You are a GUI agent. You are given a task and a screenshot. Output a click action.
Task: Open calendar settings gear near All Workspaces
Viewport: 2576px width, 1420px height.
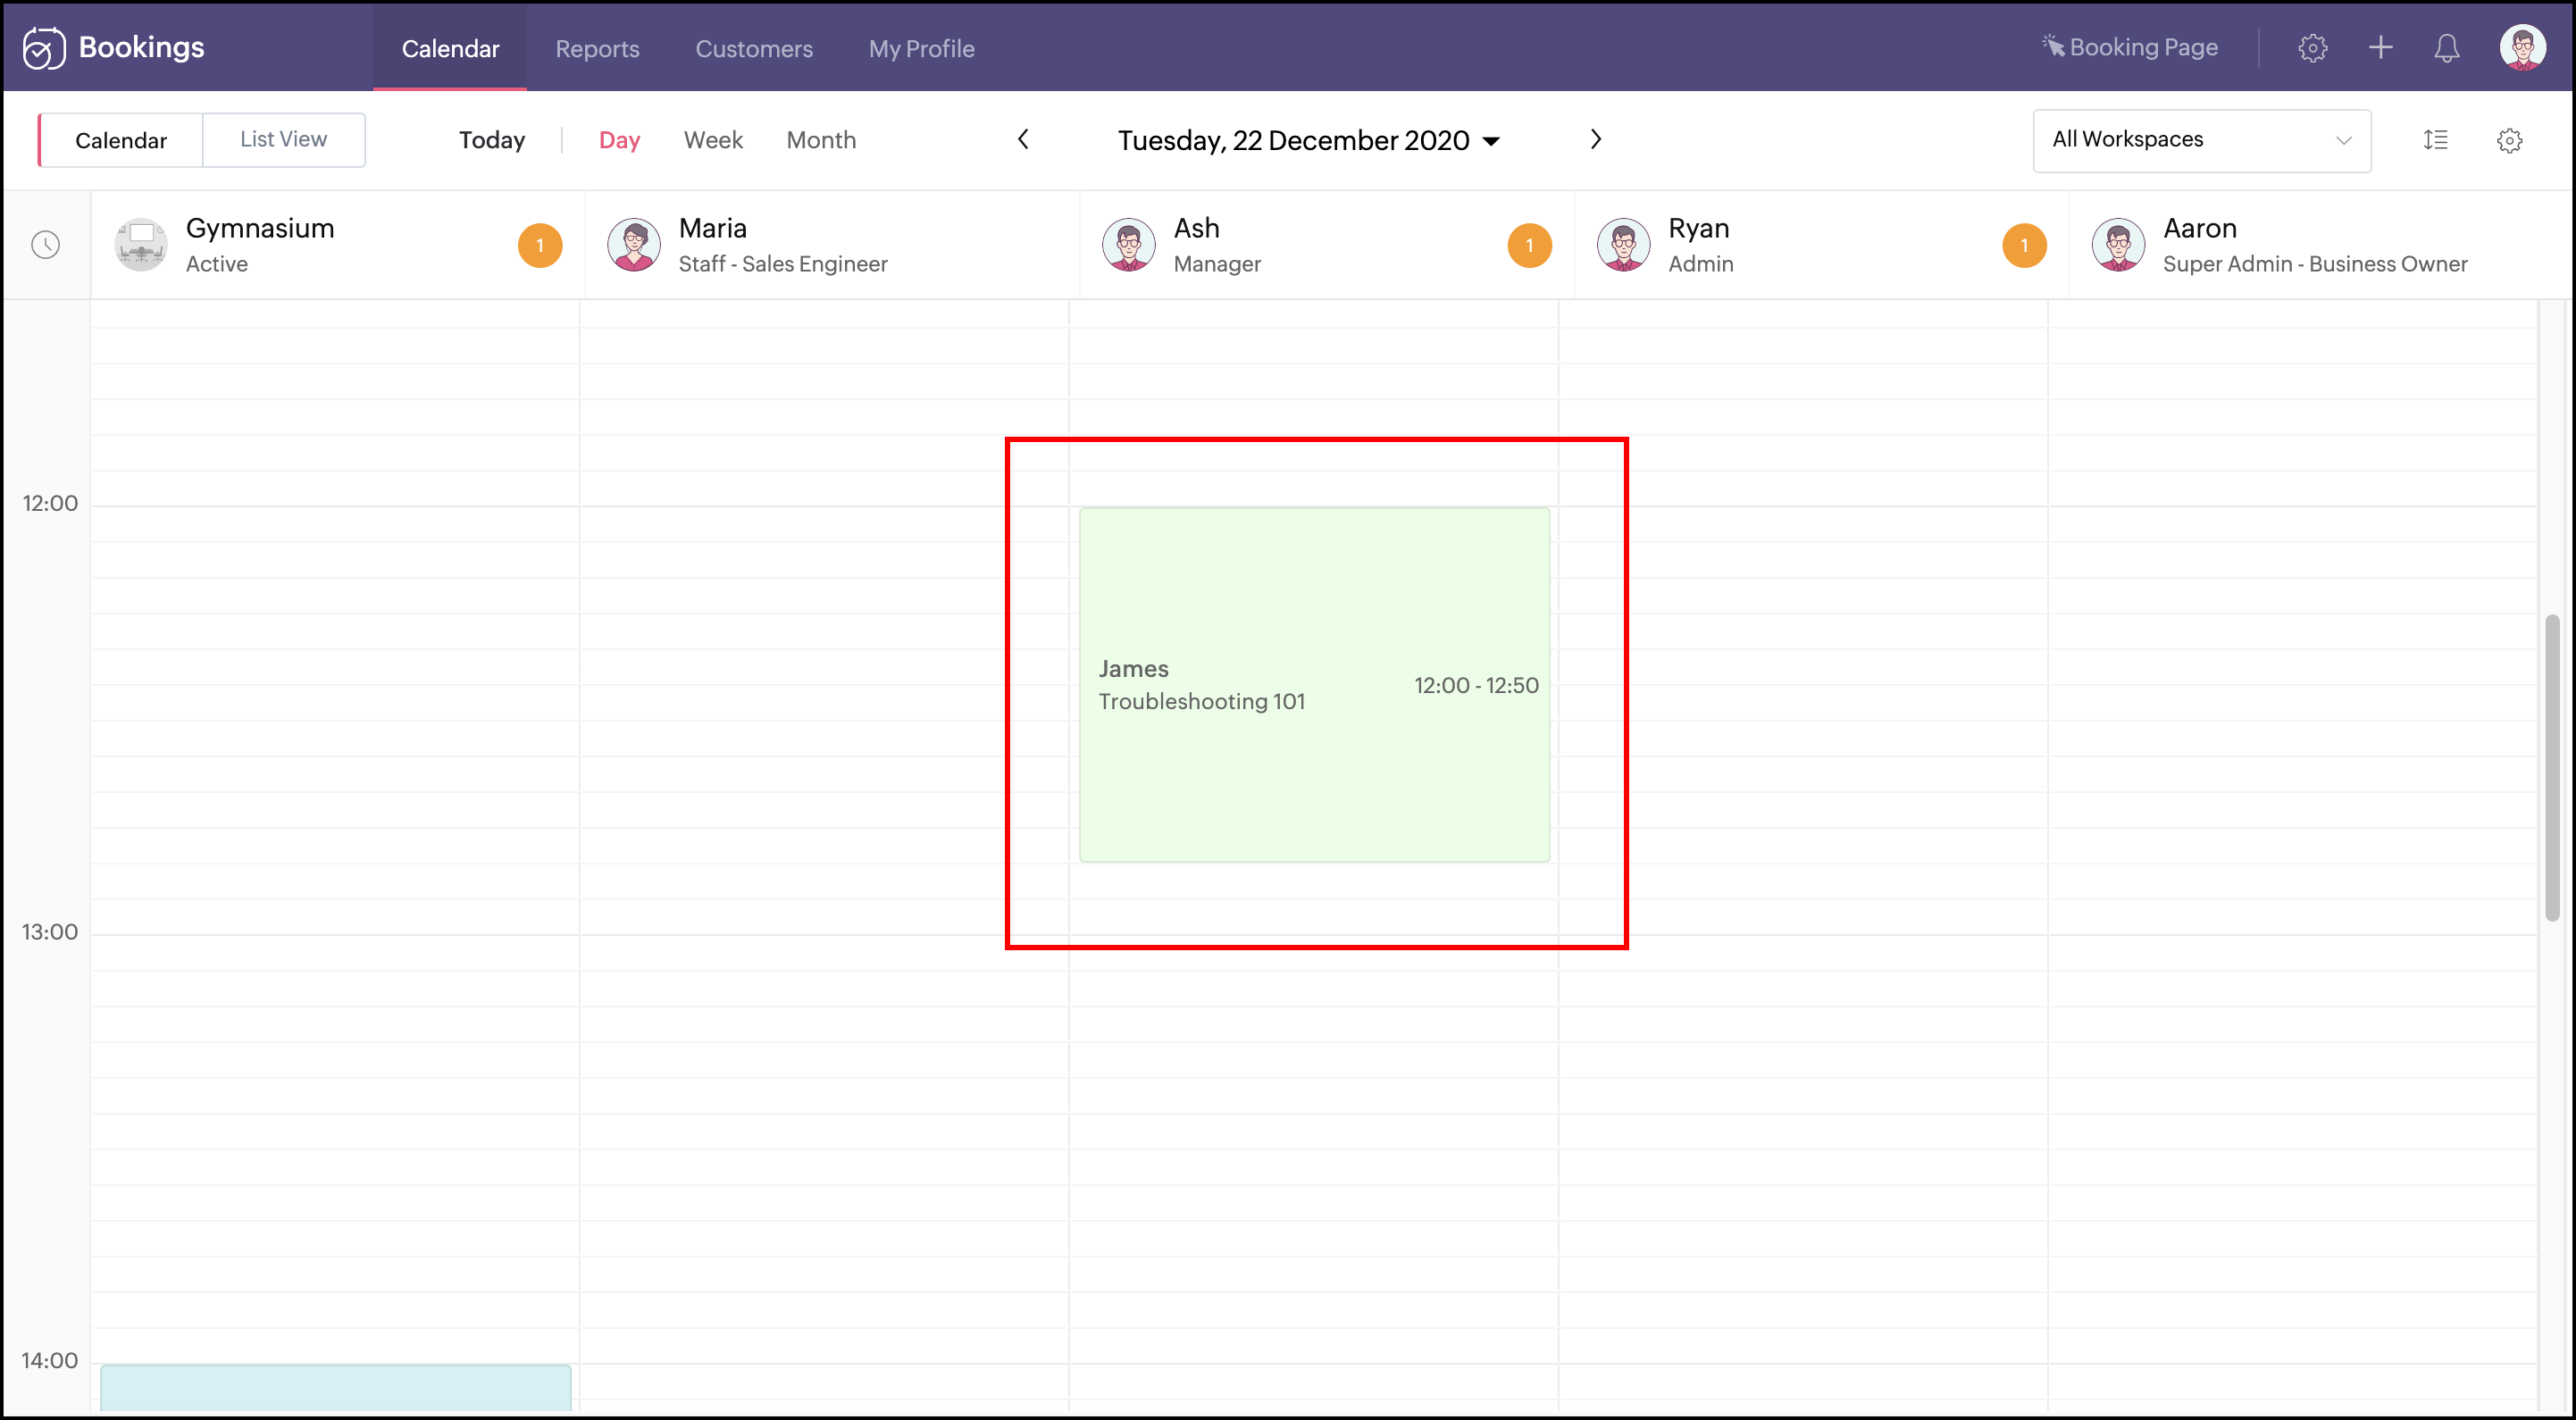tap(2509, 140)
